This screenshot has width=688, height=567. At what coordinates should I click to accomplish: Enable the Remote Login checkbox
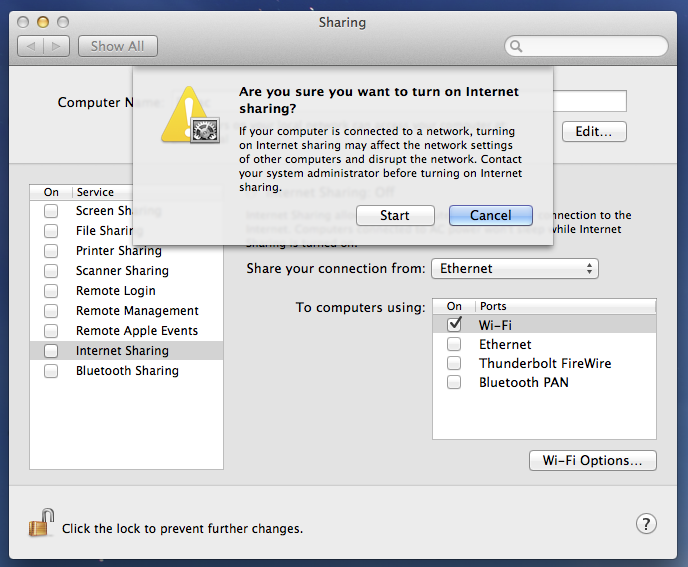(51, 291)
